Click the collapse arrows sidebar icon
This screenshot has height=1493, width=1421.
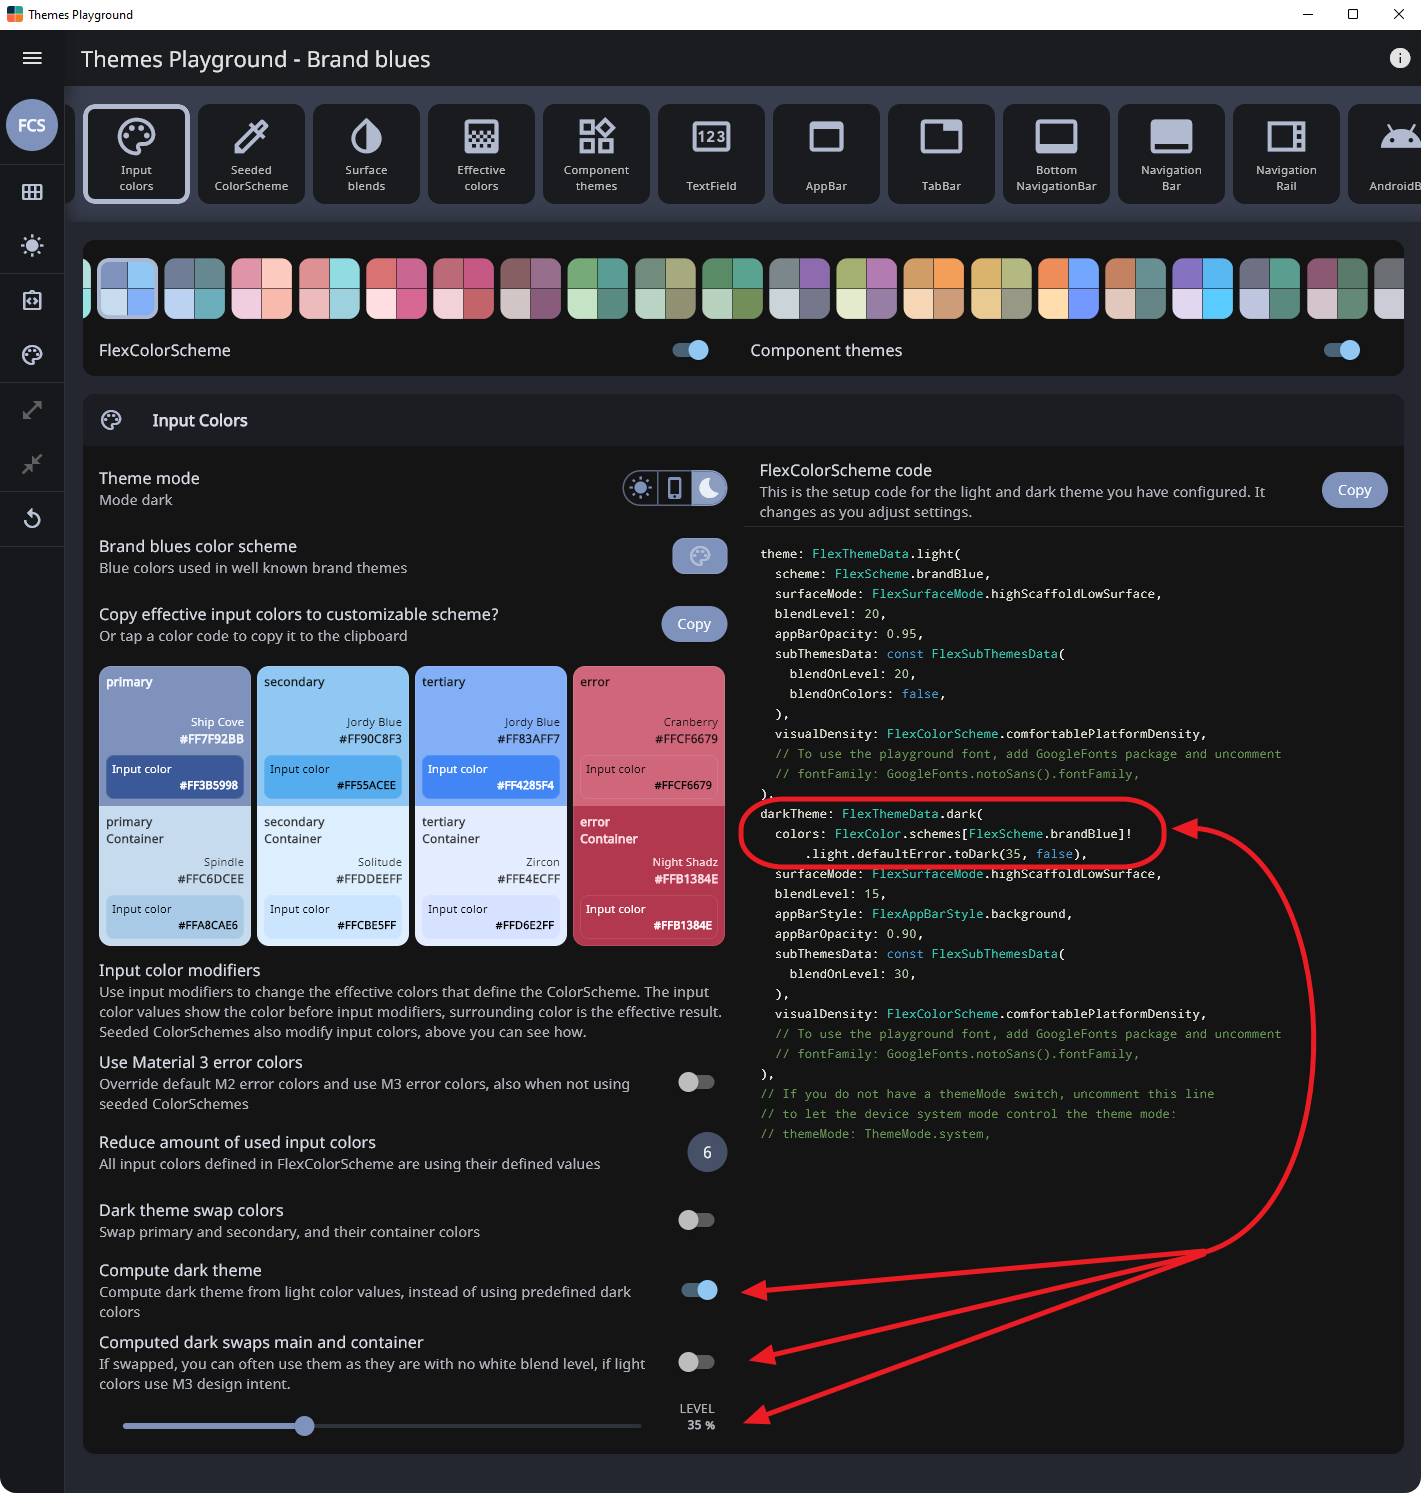tap(32, 463)
